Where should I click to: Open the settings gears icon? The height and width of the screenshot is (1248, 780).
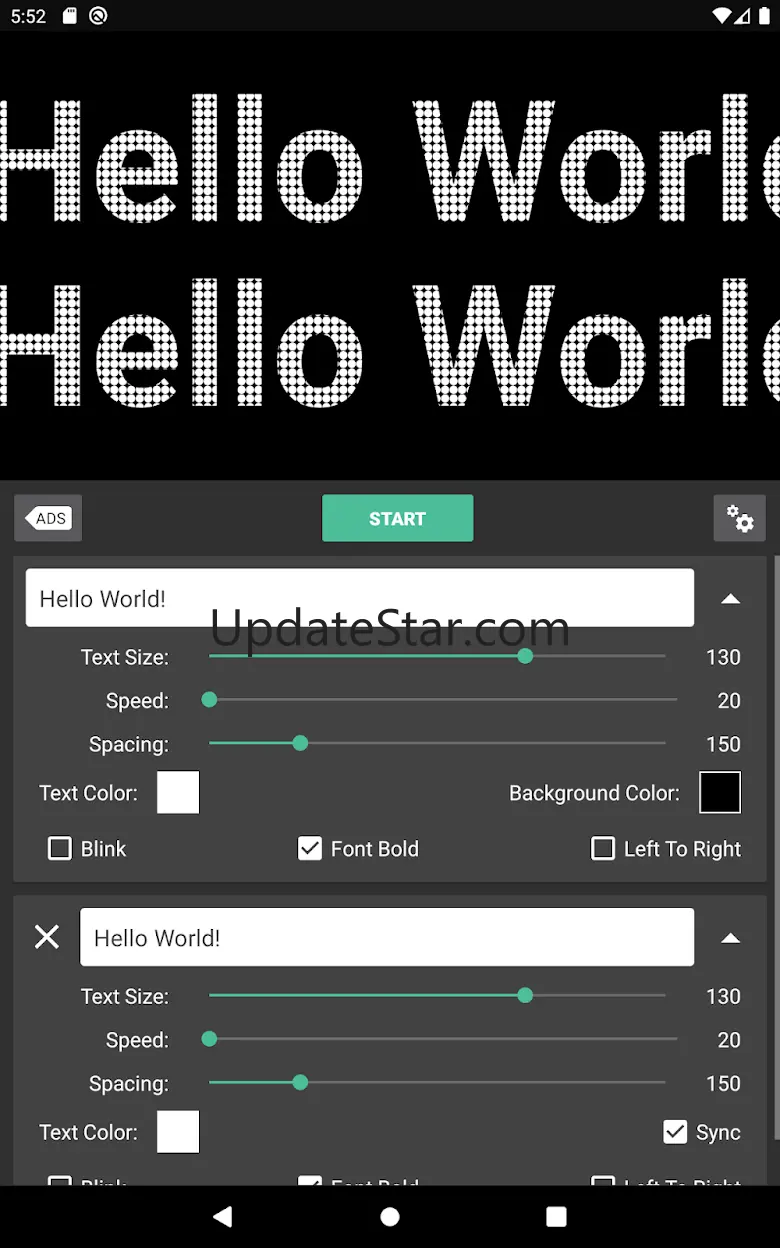tap(739, 518)
